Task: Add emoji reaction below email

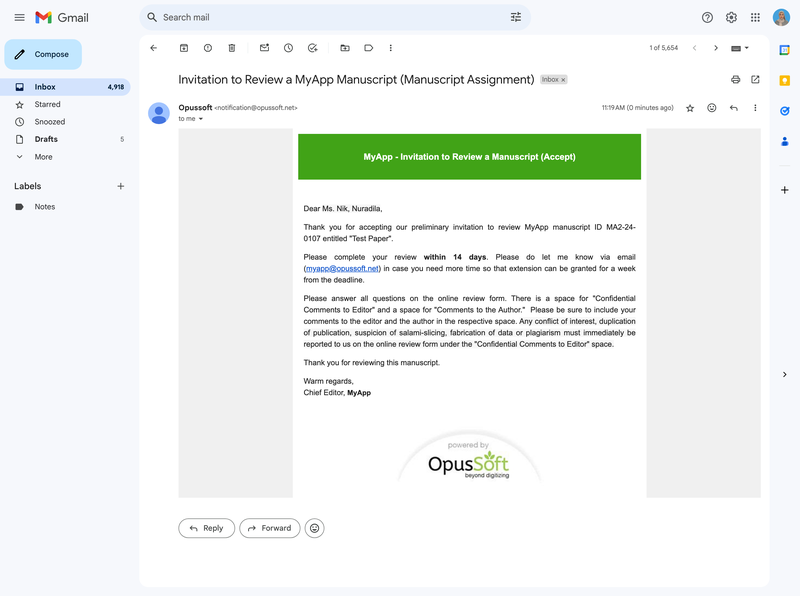Action: pos(314,528)
